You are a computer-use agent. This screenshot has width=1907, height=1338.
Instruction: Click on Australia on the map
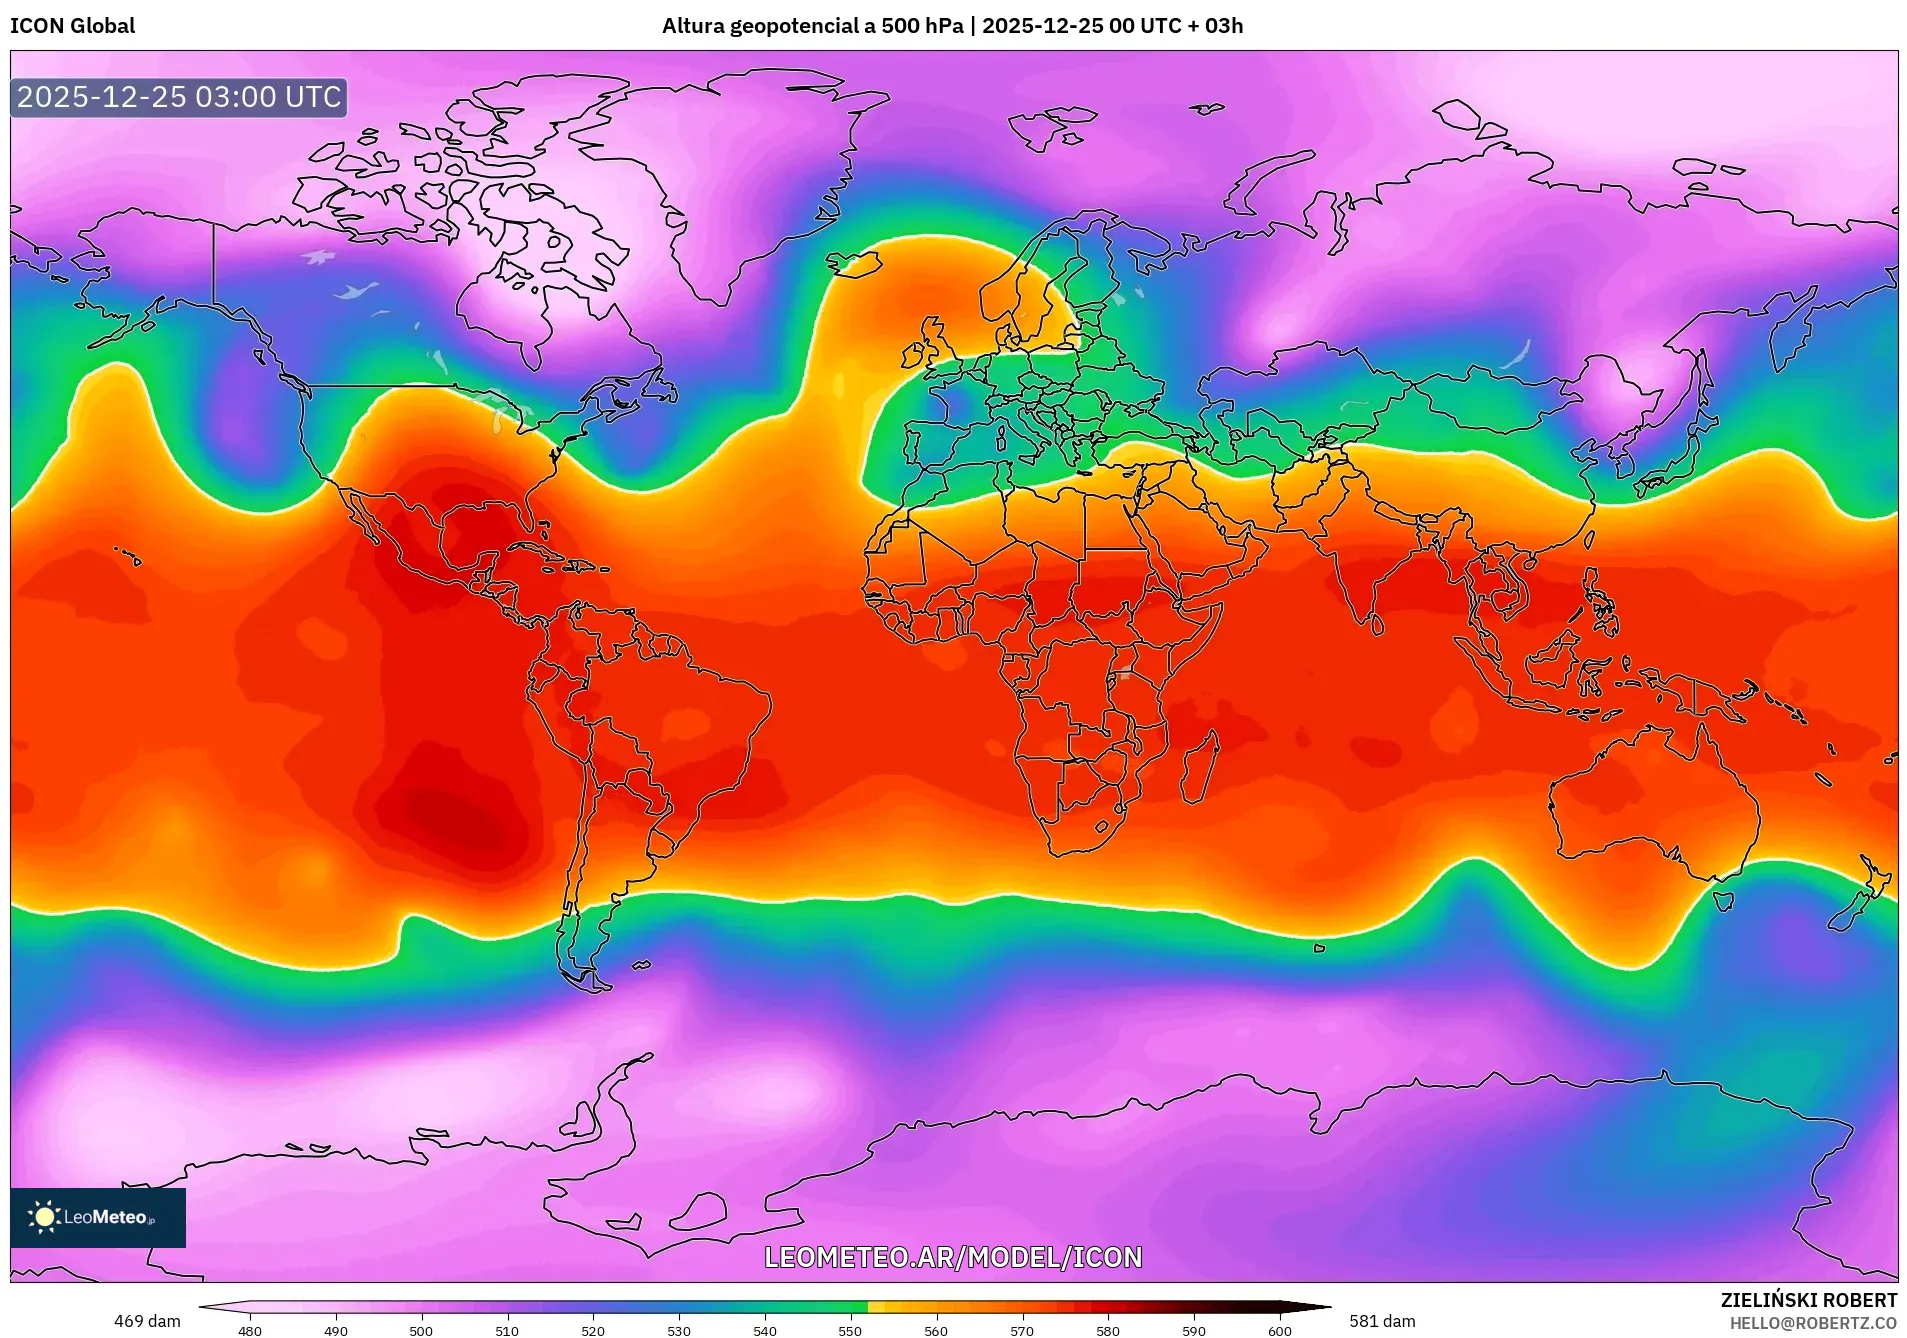(1650, 800)
